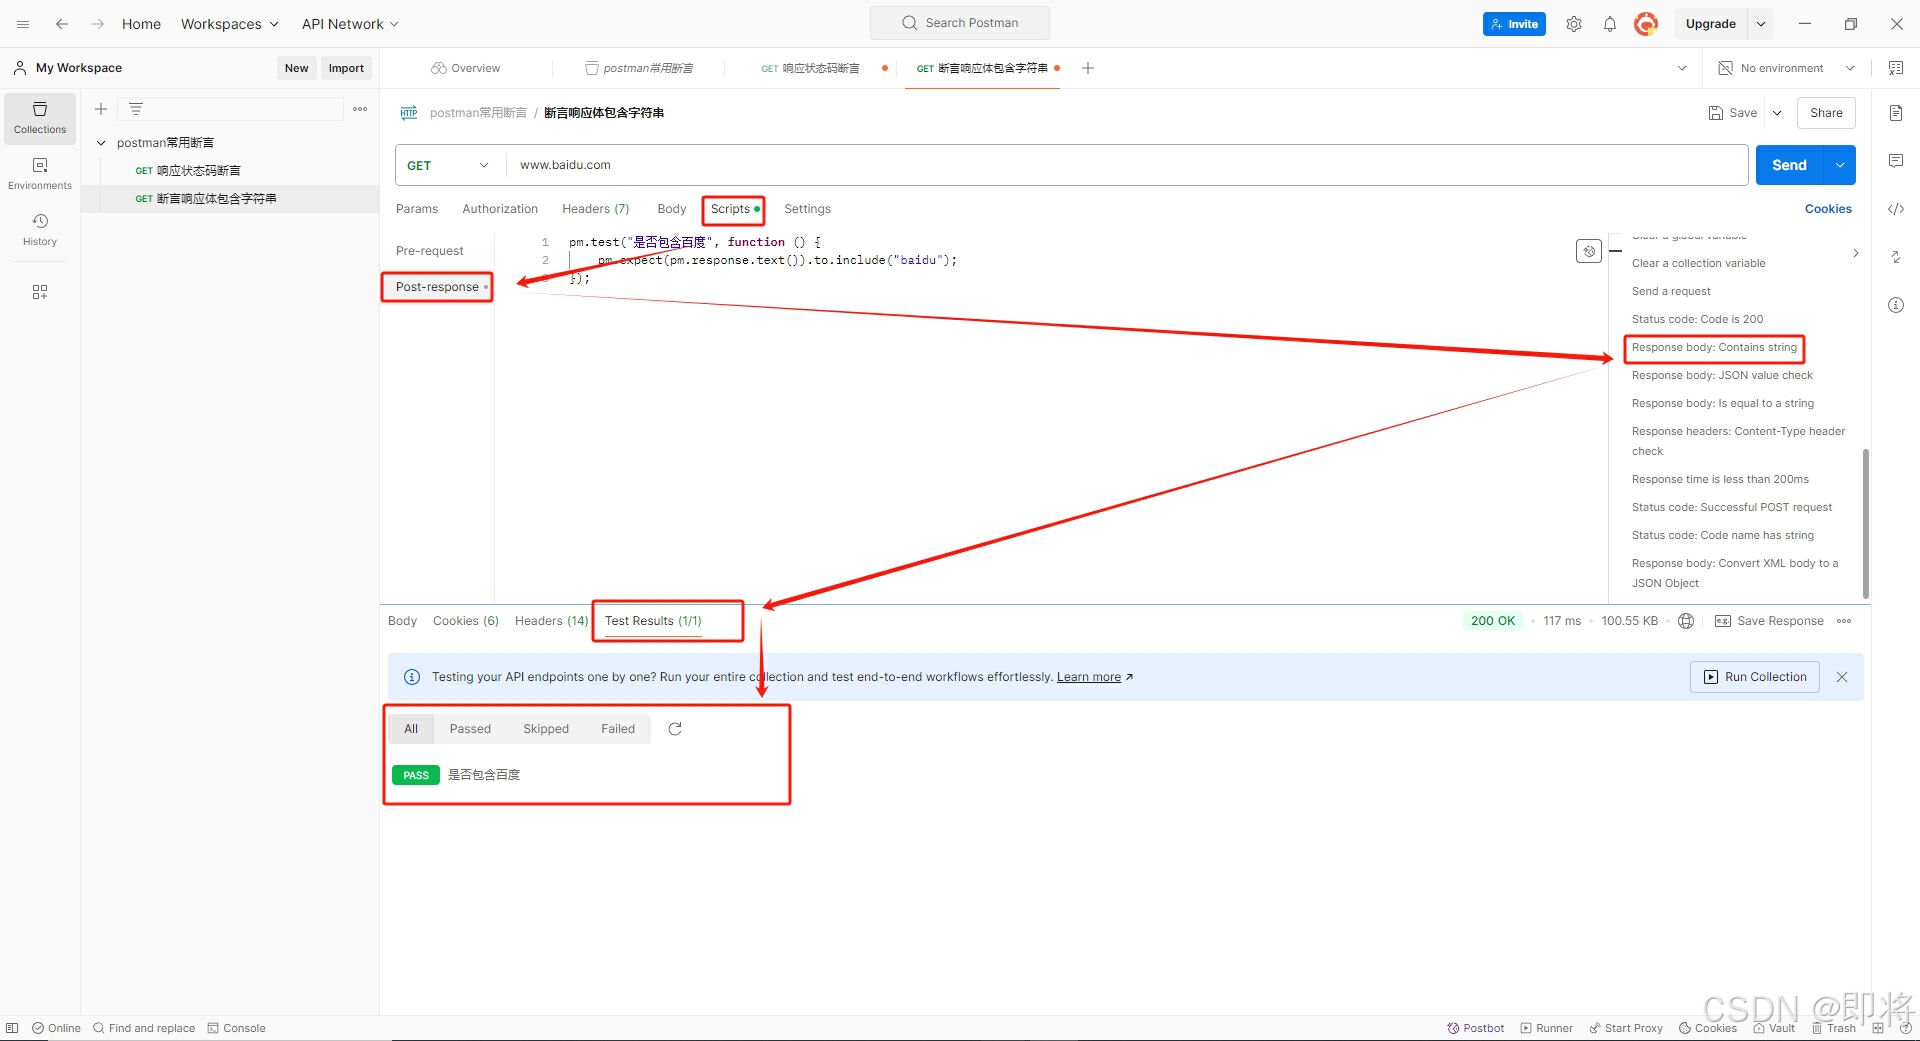This screenshot has width=1920, height=1041.
Task: Switch to the request Body tab
Action: (672, 209)
